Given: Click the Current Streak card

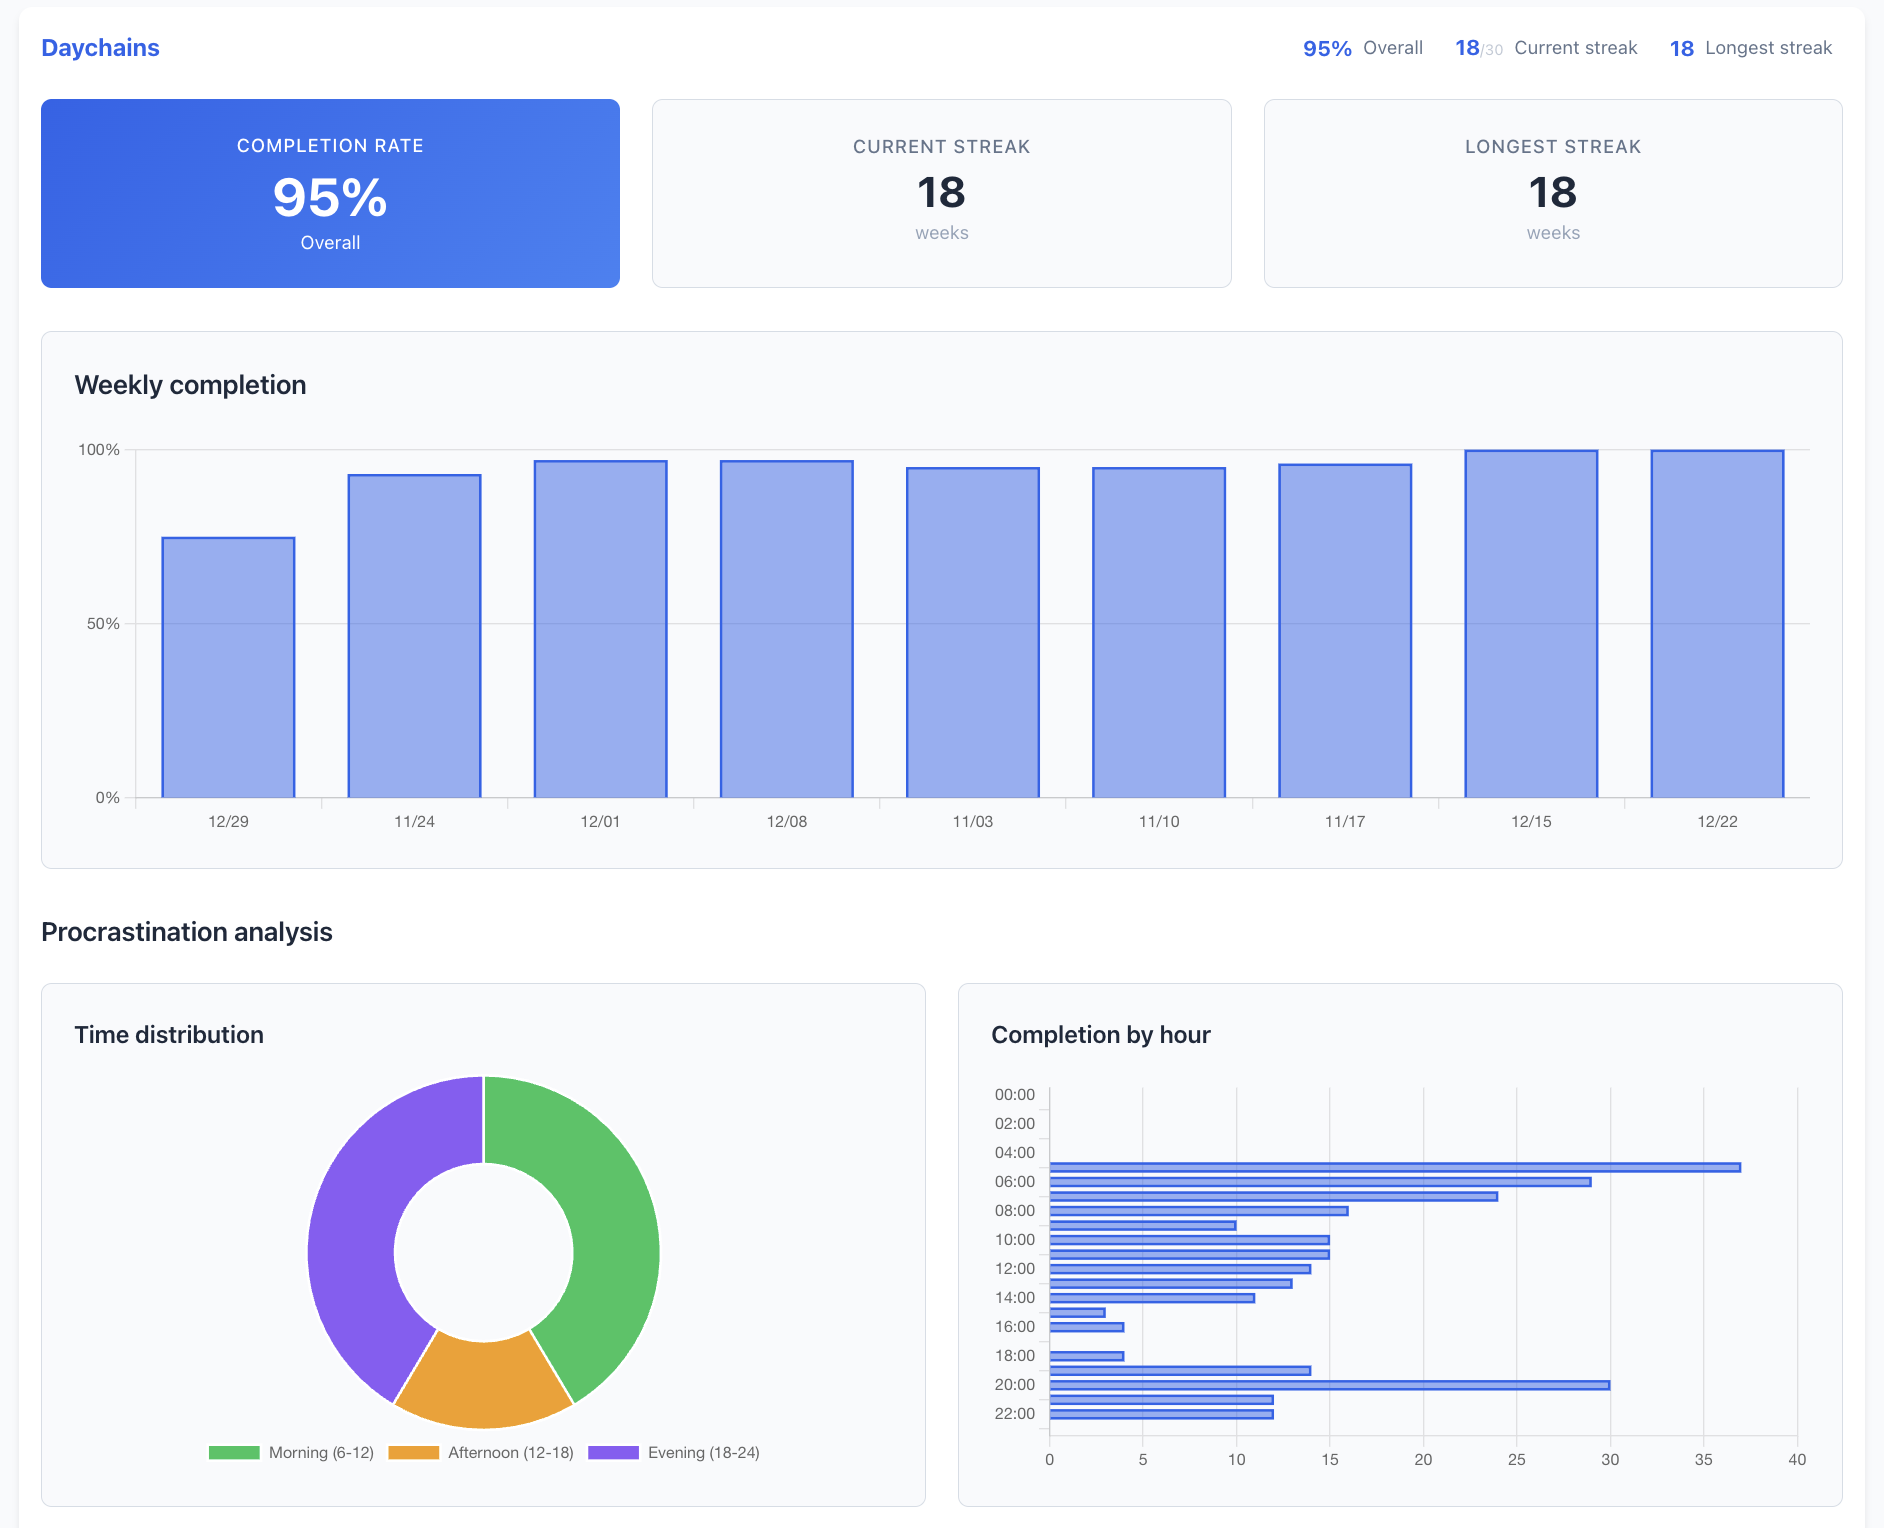Looking at the screenshot, I should click(x=941, y=192).
